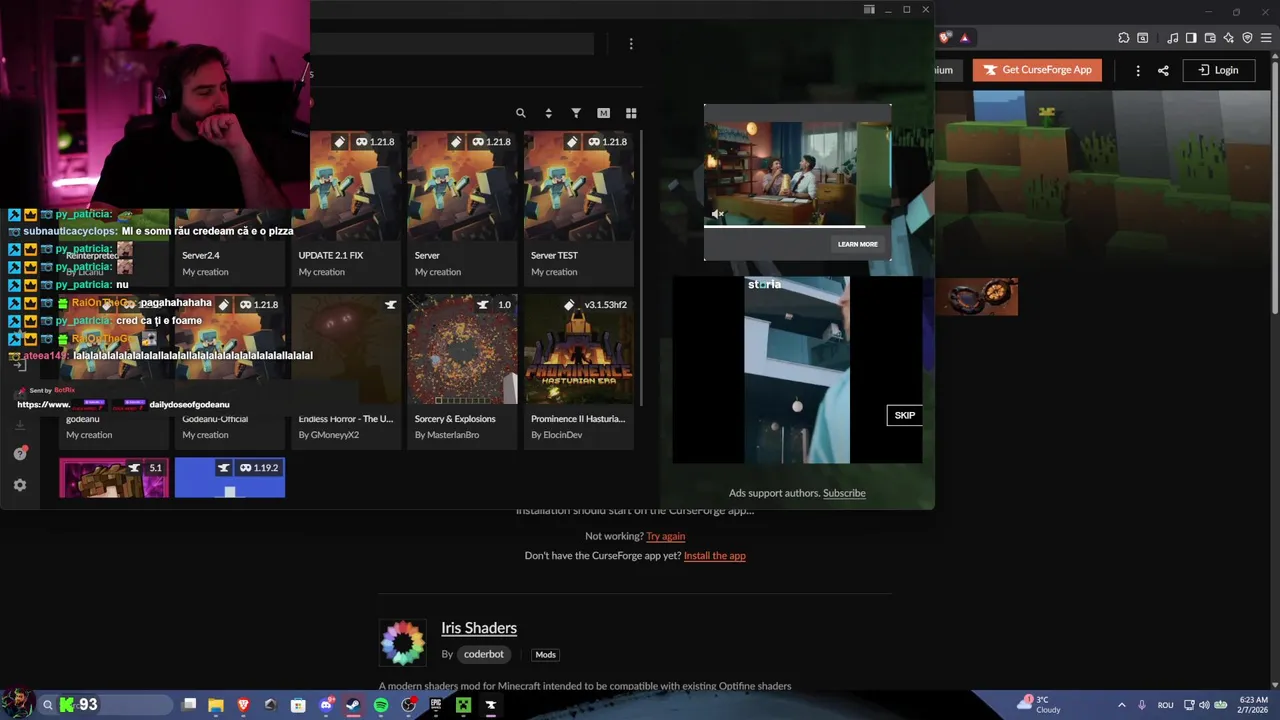
Task: Open the weather widget showing 3°C Cloudy
Action: coord(1040,705)
